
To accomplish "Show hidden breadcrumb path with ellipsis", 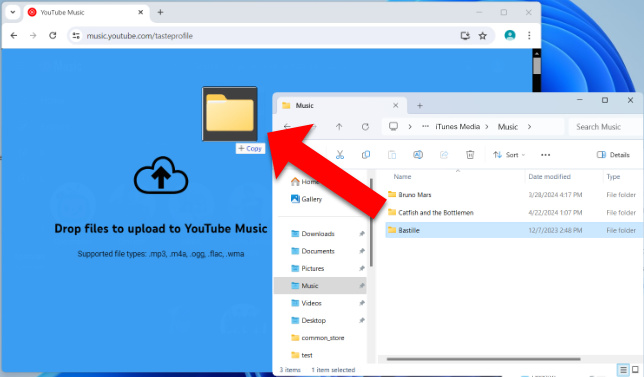I will (426, 126).
